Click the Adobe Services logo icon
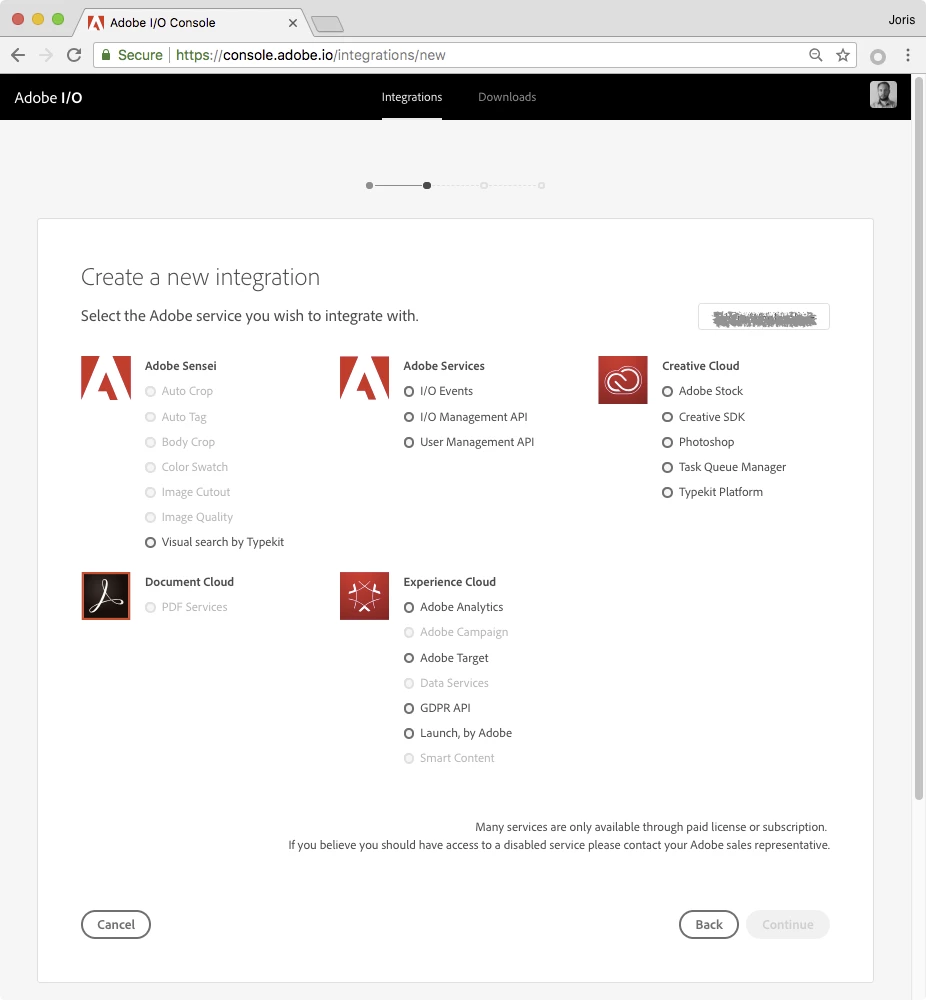926x1000 pixels. tap(364, 378)
